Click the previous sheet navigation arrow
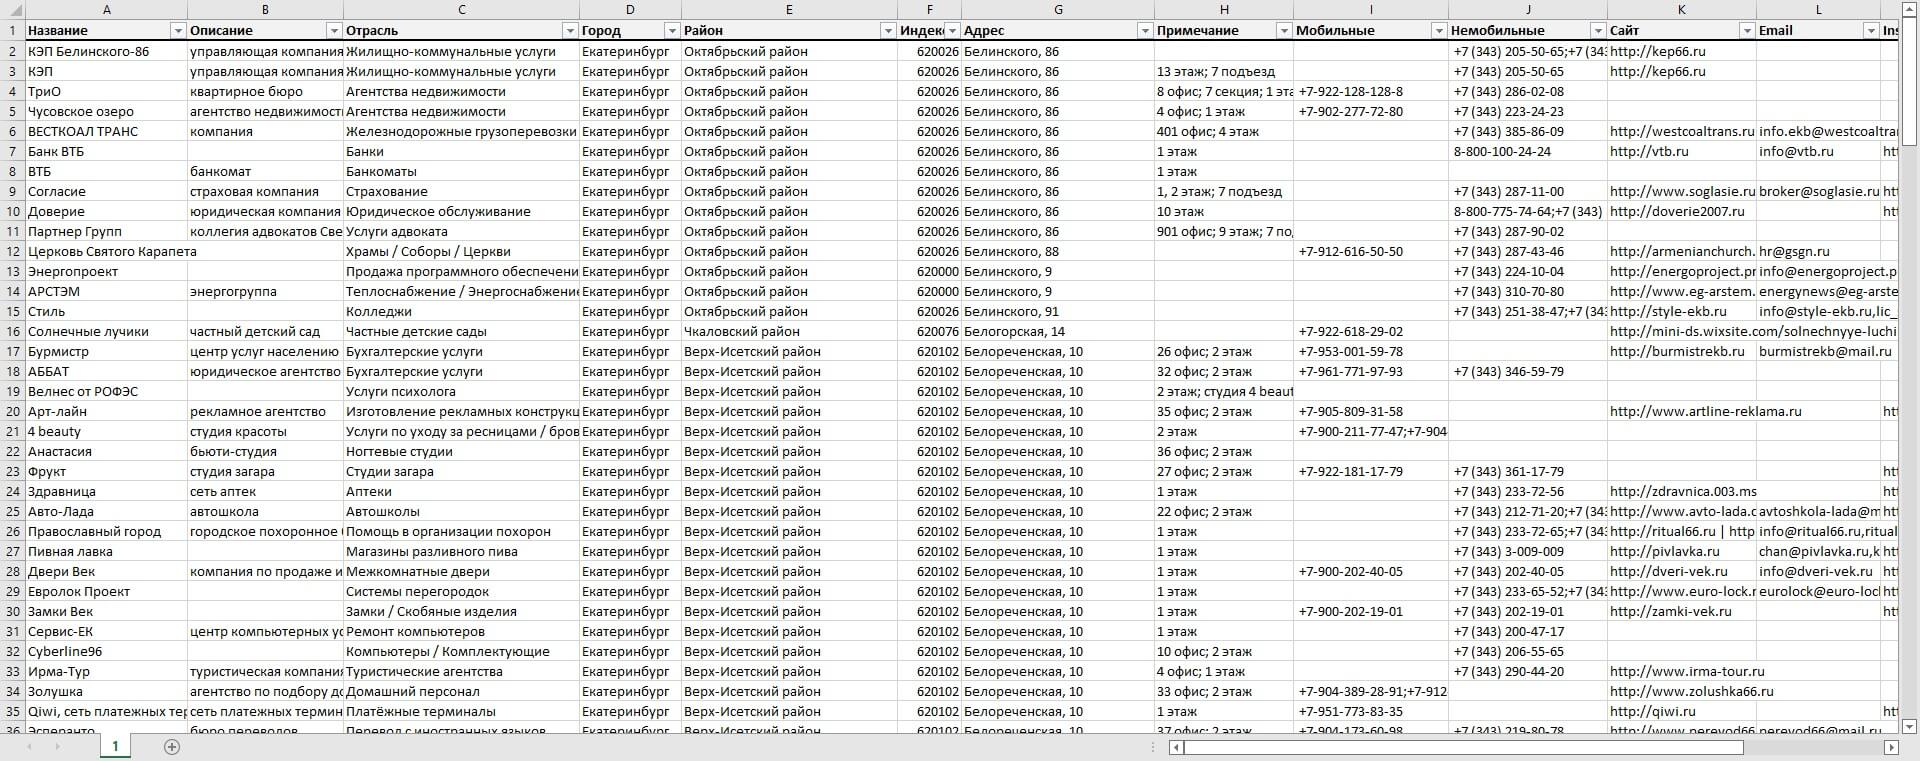The image size is (1920, 761). click(x=29, y=747)
